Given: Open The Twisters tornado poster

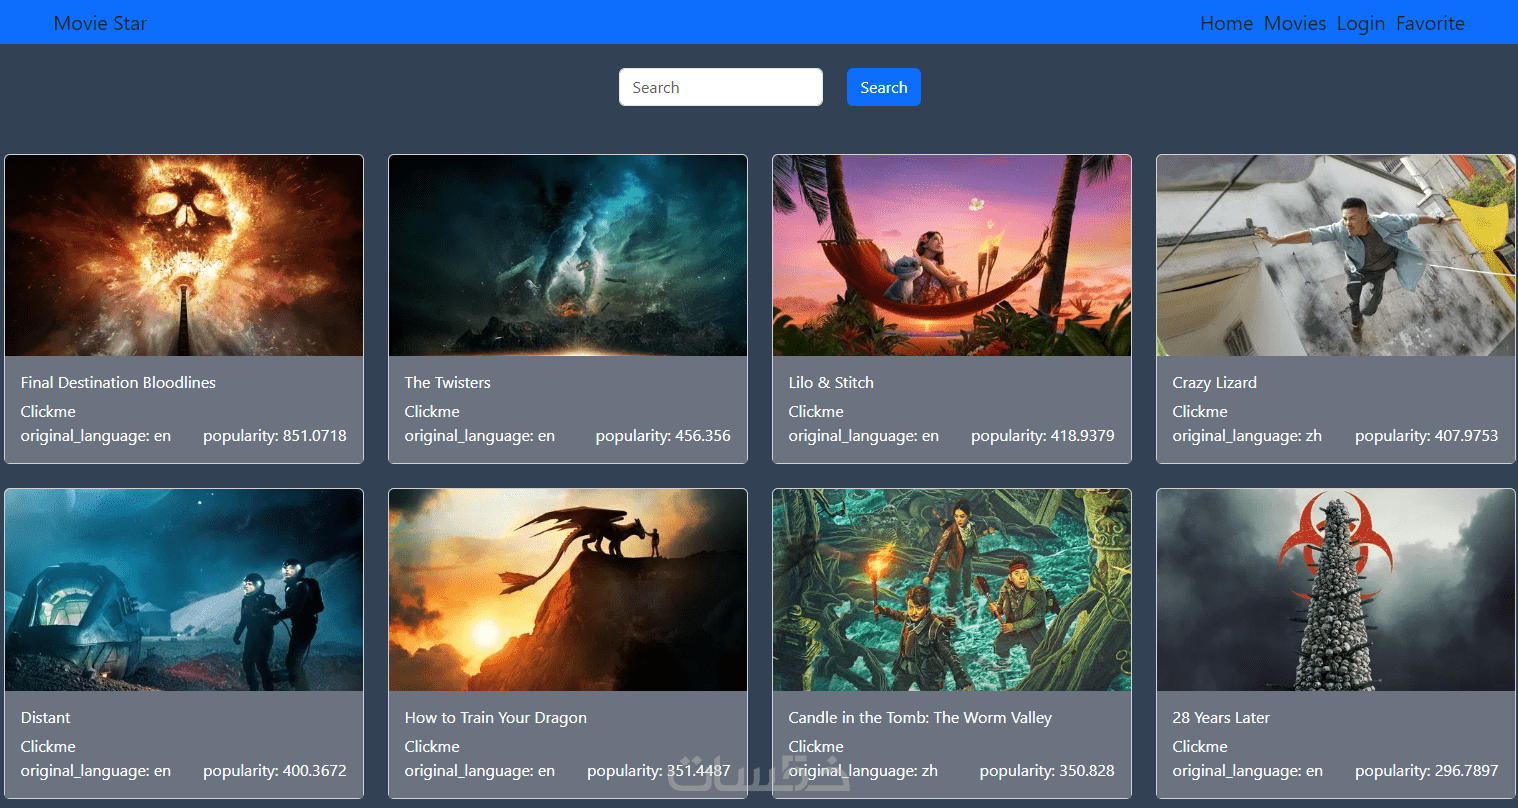Looking at the screenshot, I should [x=568, y=256].
